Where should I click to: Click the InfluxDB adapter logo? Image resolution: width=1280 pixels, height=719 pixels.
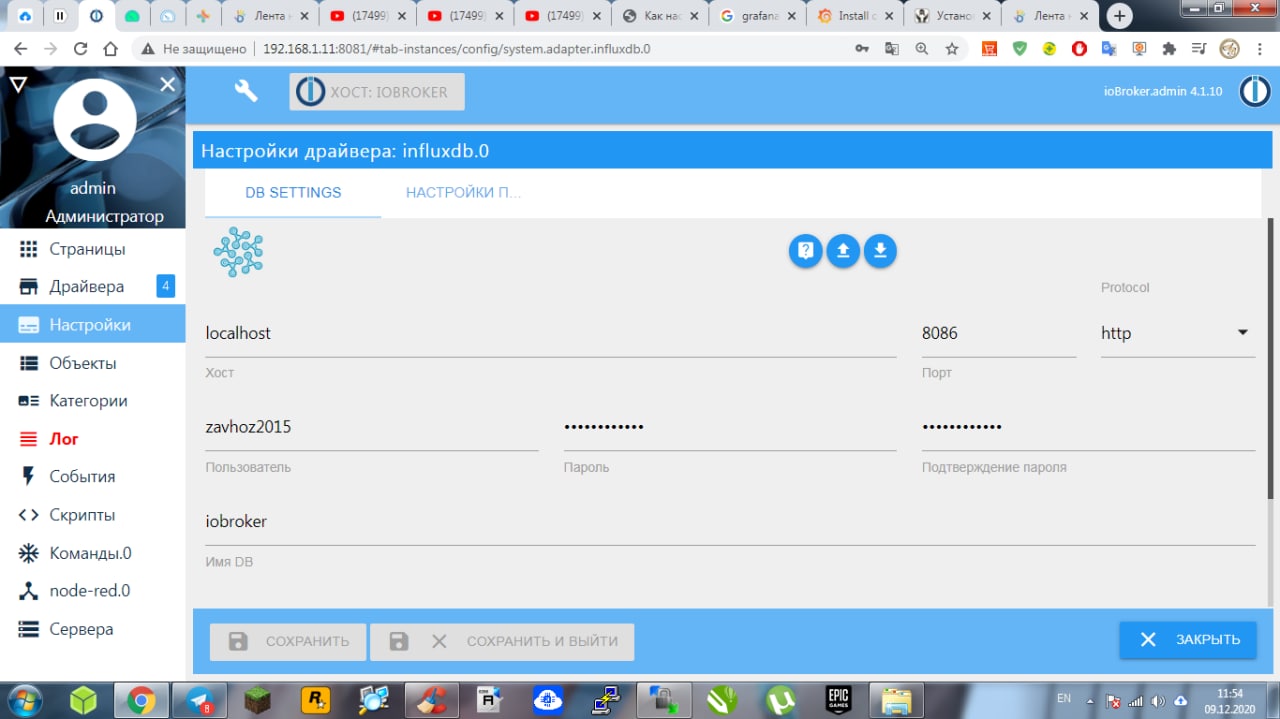tap(238, 252)
